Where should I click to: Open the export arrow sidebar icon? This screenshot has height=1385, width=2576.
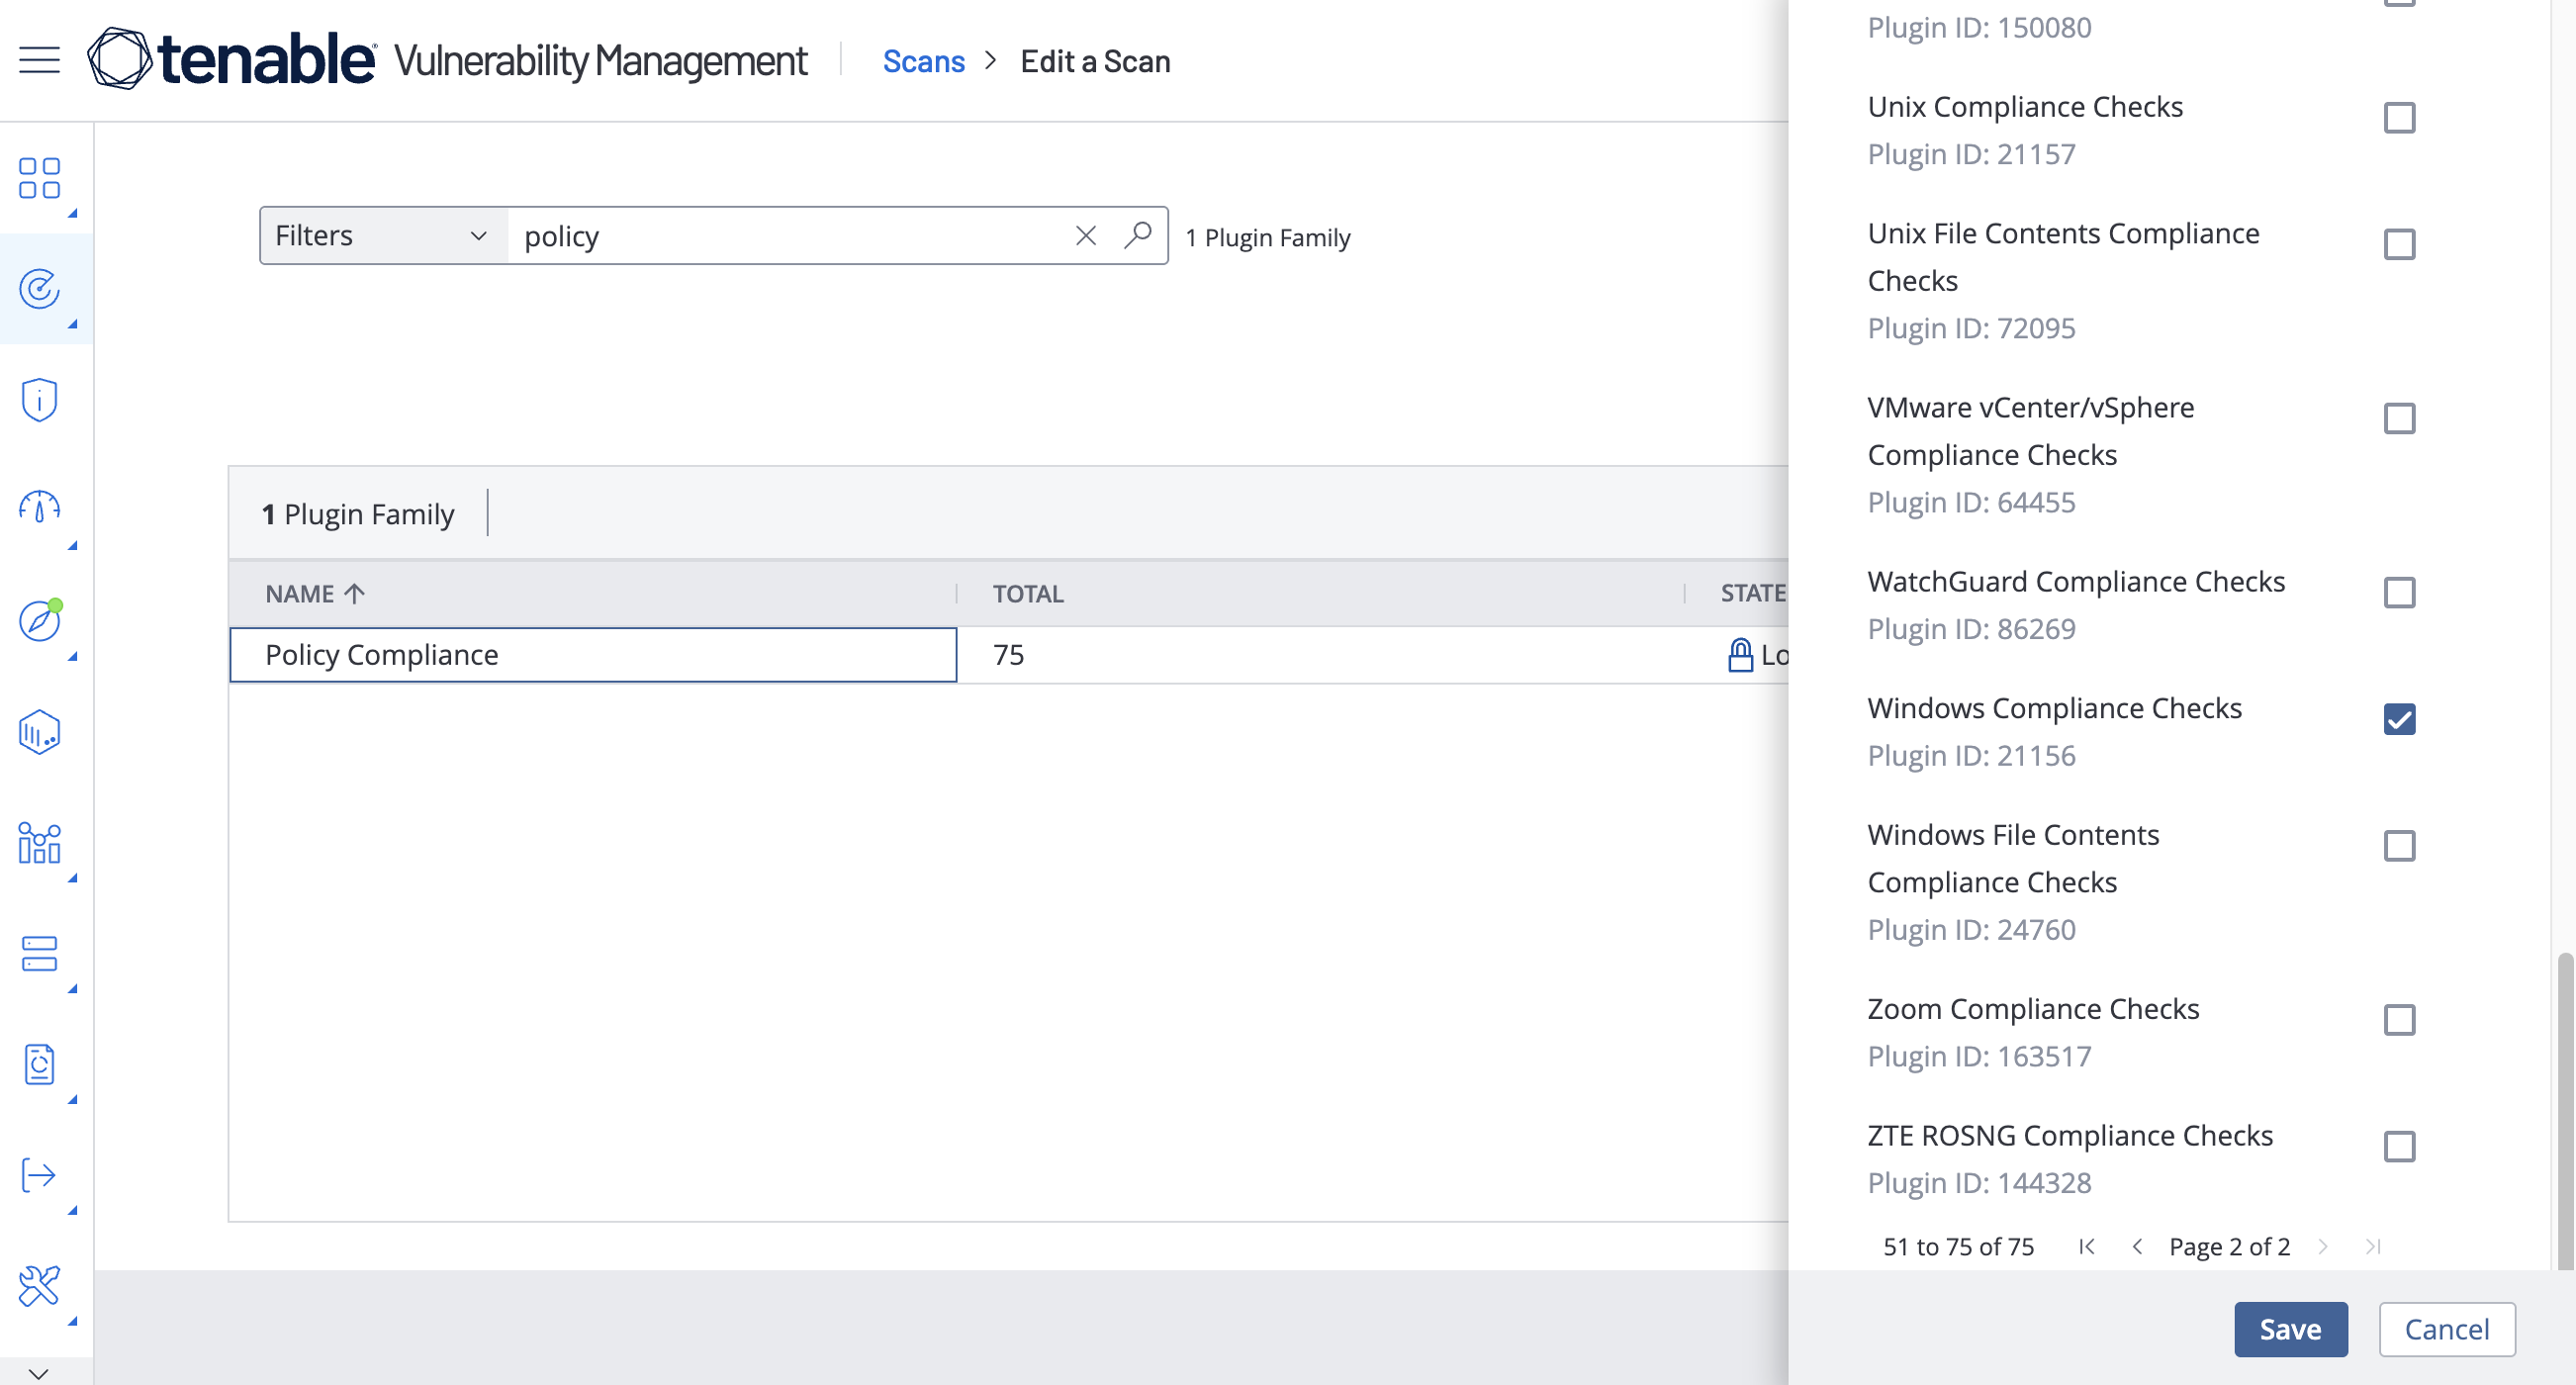[x=40, y=1175]
